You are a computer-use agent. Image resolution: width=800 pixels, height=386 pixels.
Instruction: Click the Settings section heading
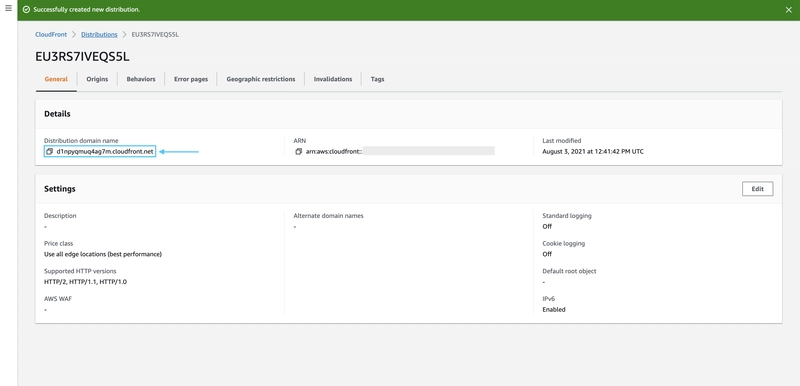[x=60, y=189]
